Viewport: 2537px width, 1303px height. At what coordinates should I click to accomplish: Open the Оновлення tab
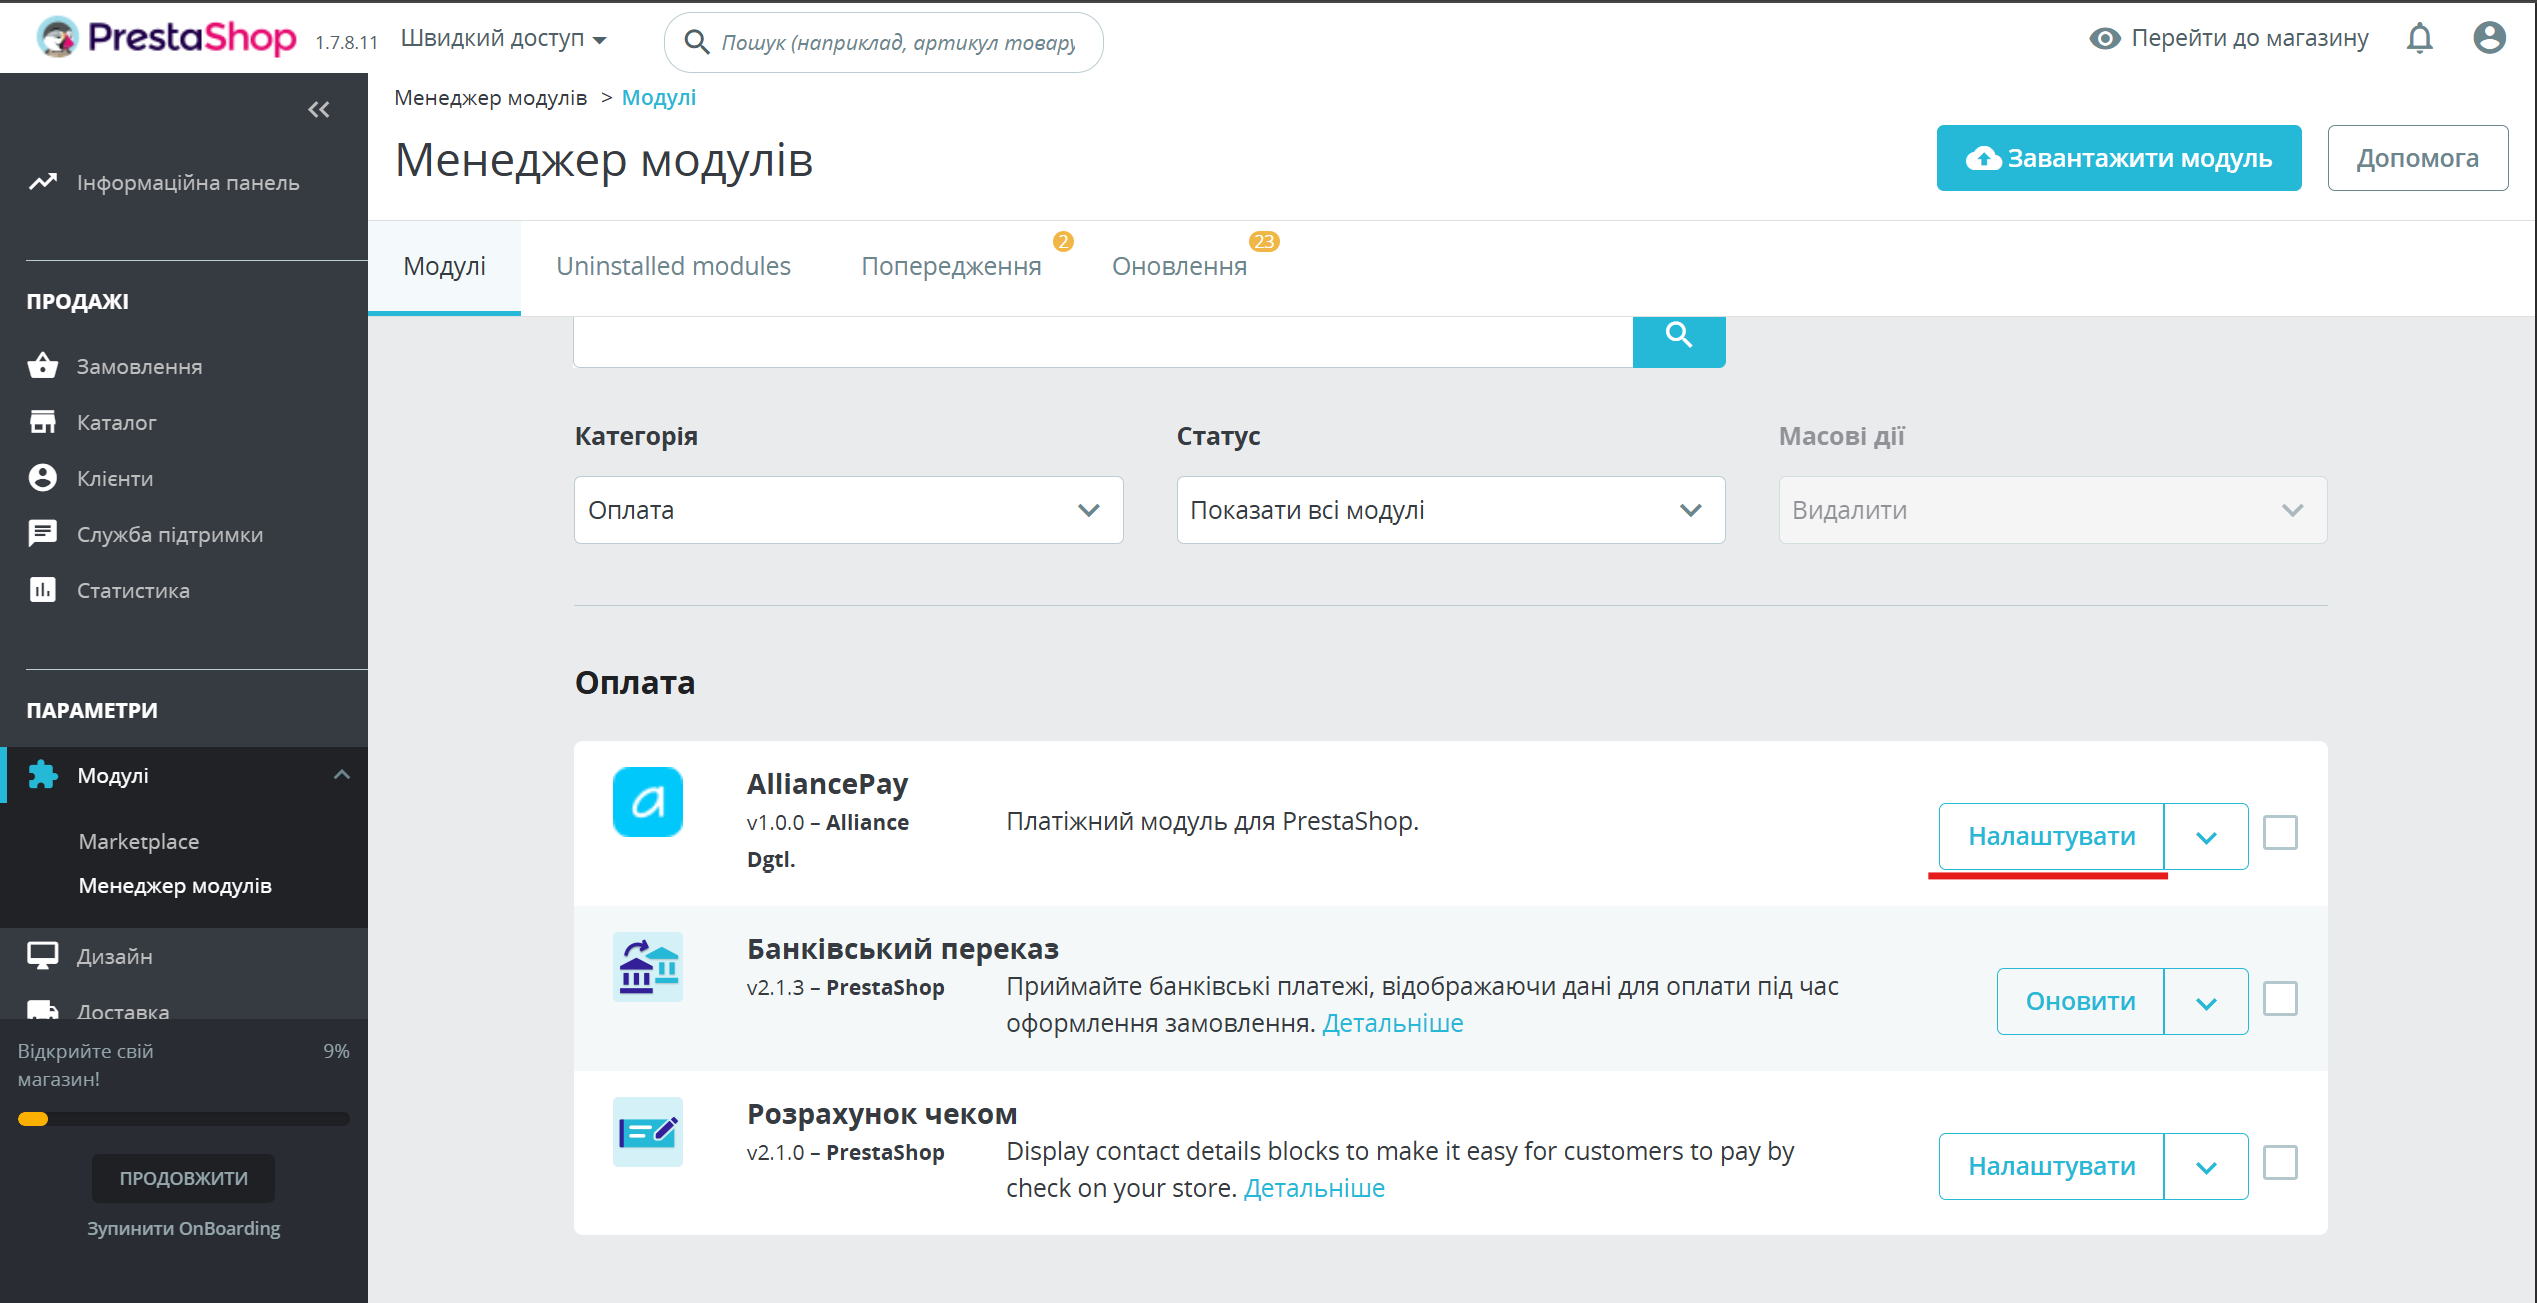click(x=1179, y=266)
